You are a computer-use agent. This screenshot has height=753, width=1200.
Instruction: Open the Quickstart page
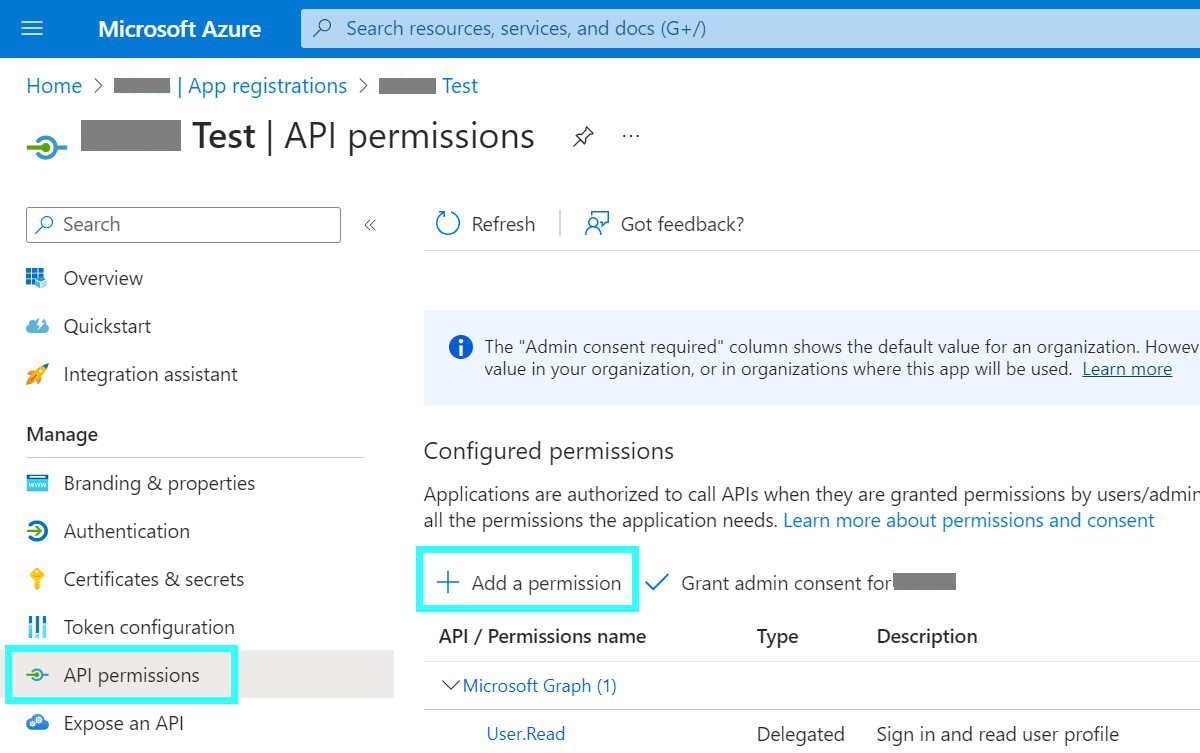106,326
